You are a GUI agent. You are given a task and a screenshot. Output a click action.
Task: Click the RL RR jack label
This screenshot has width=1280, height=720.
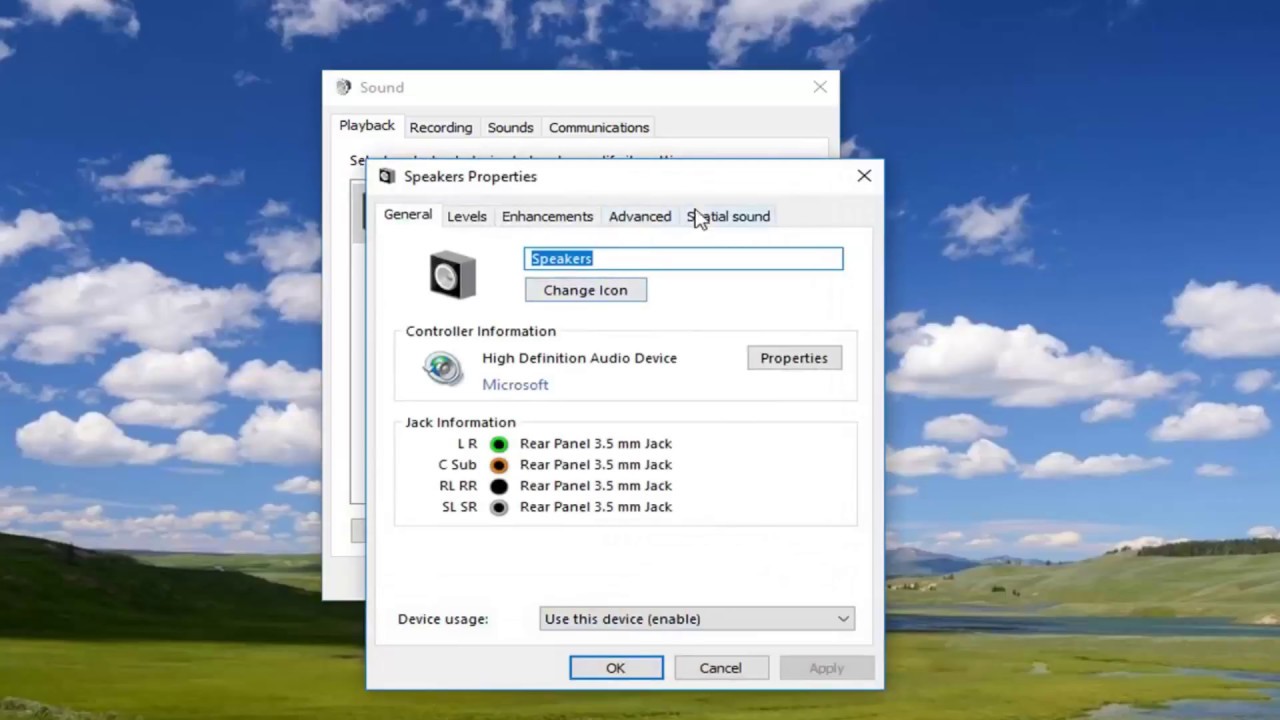458,486
